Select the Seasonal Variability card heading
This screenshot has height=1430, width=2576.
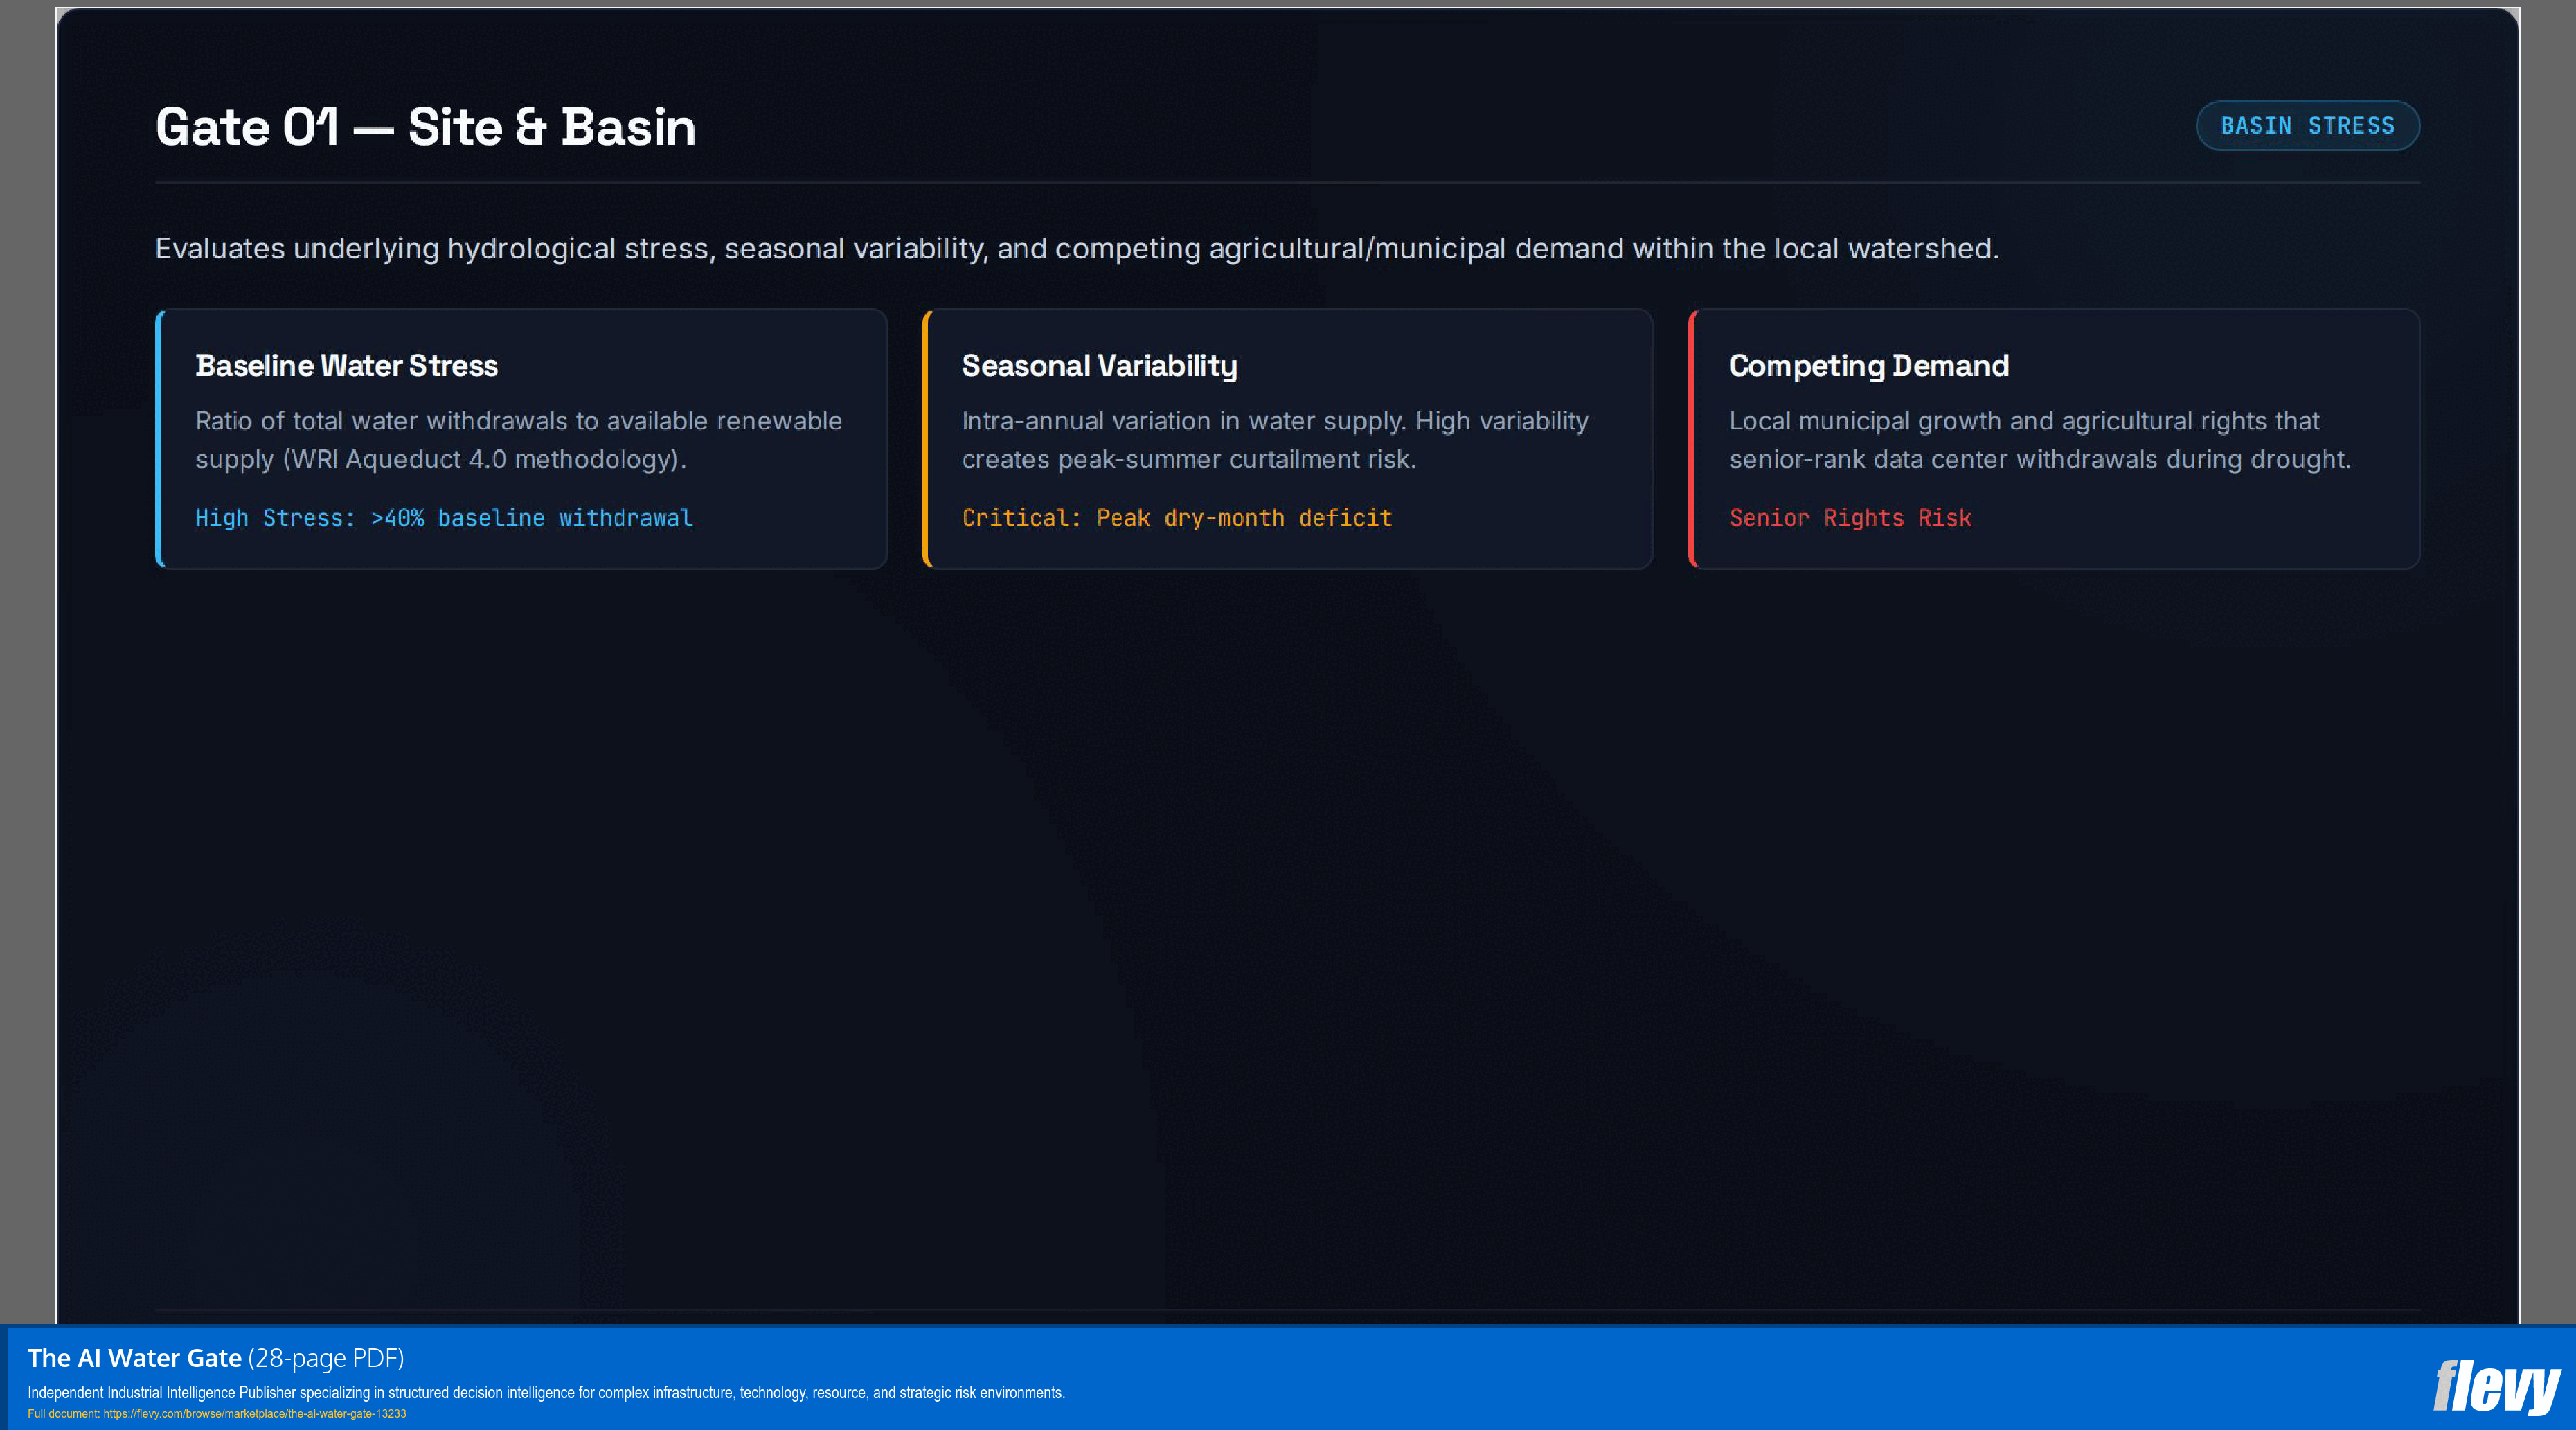pos(1099,366)
